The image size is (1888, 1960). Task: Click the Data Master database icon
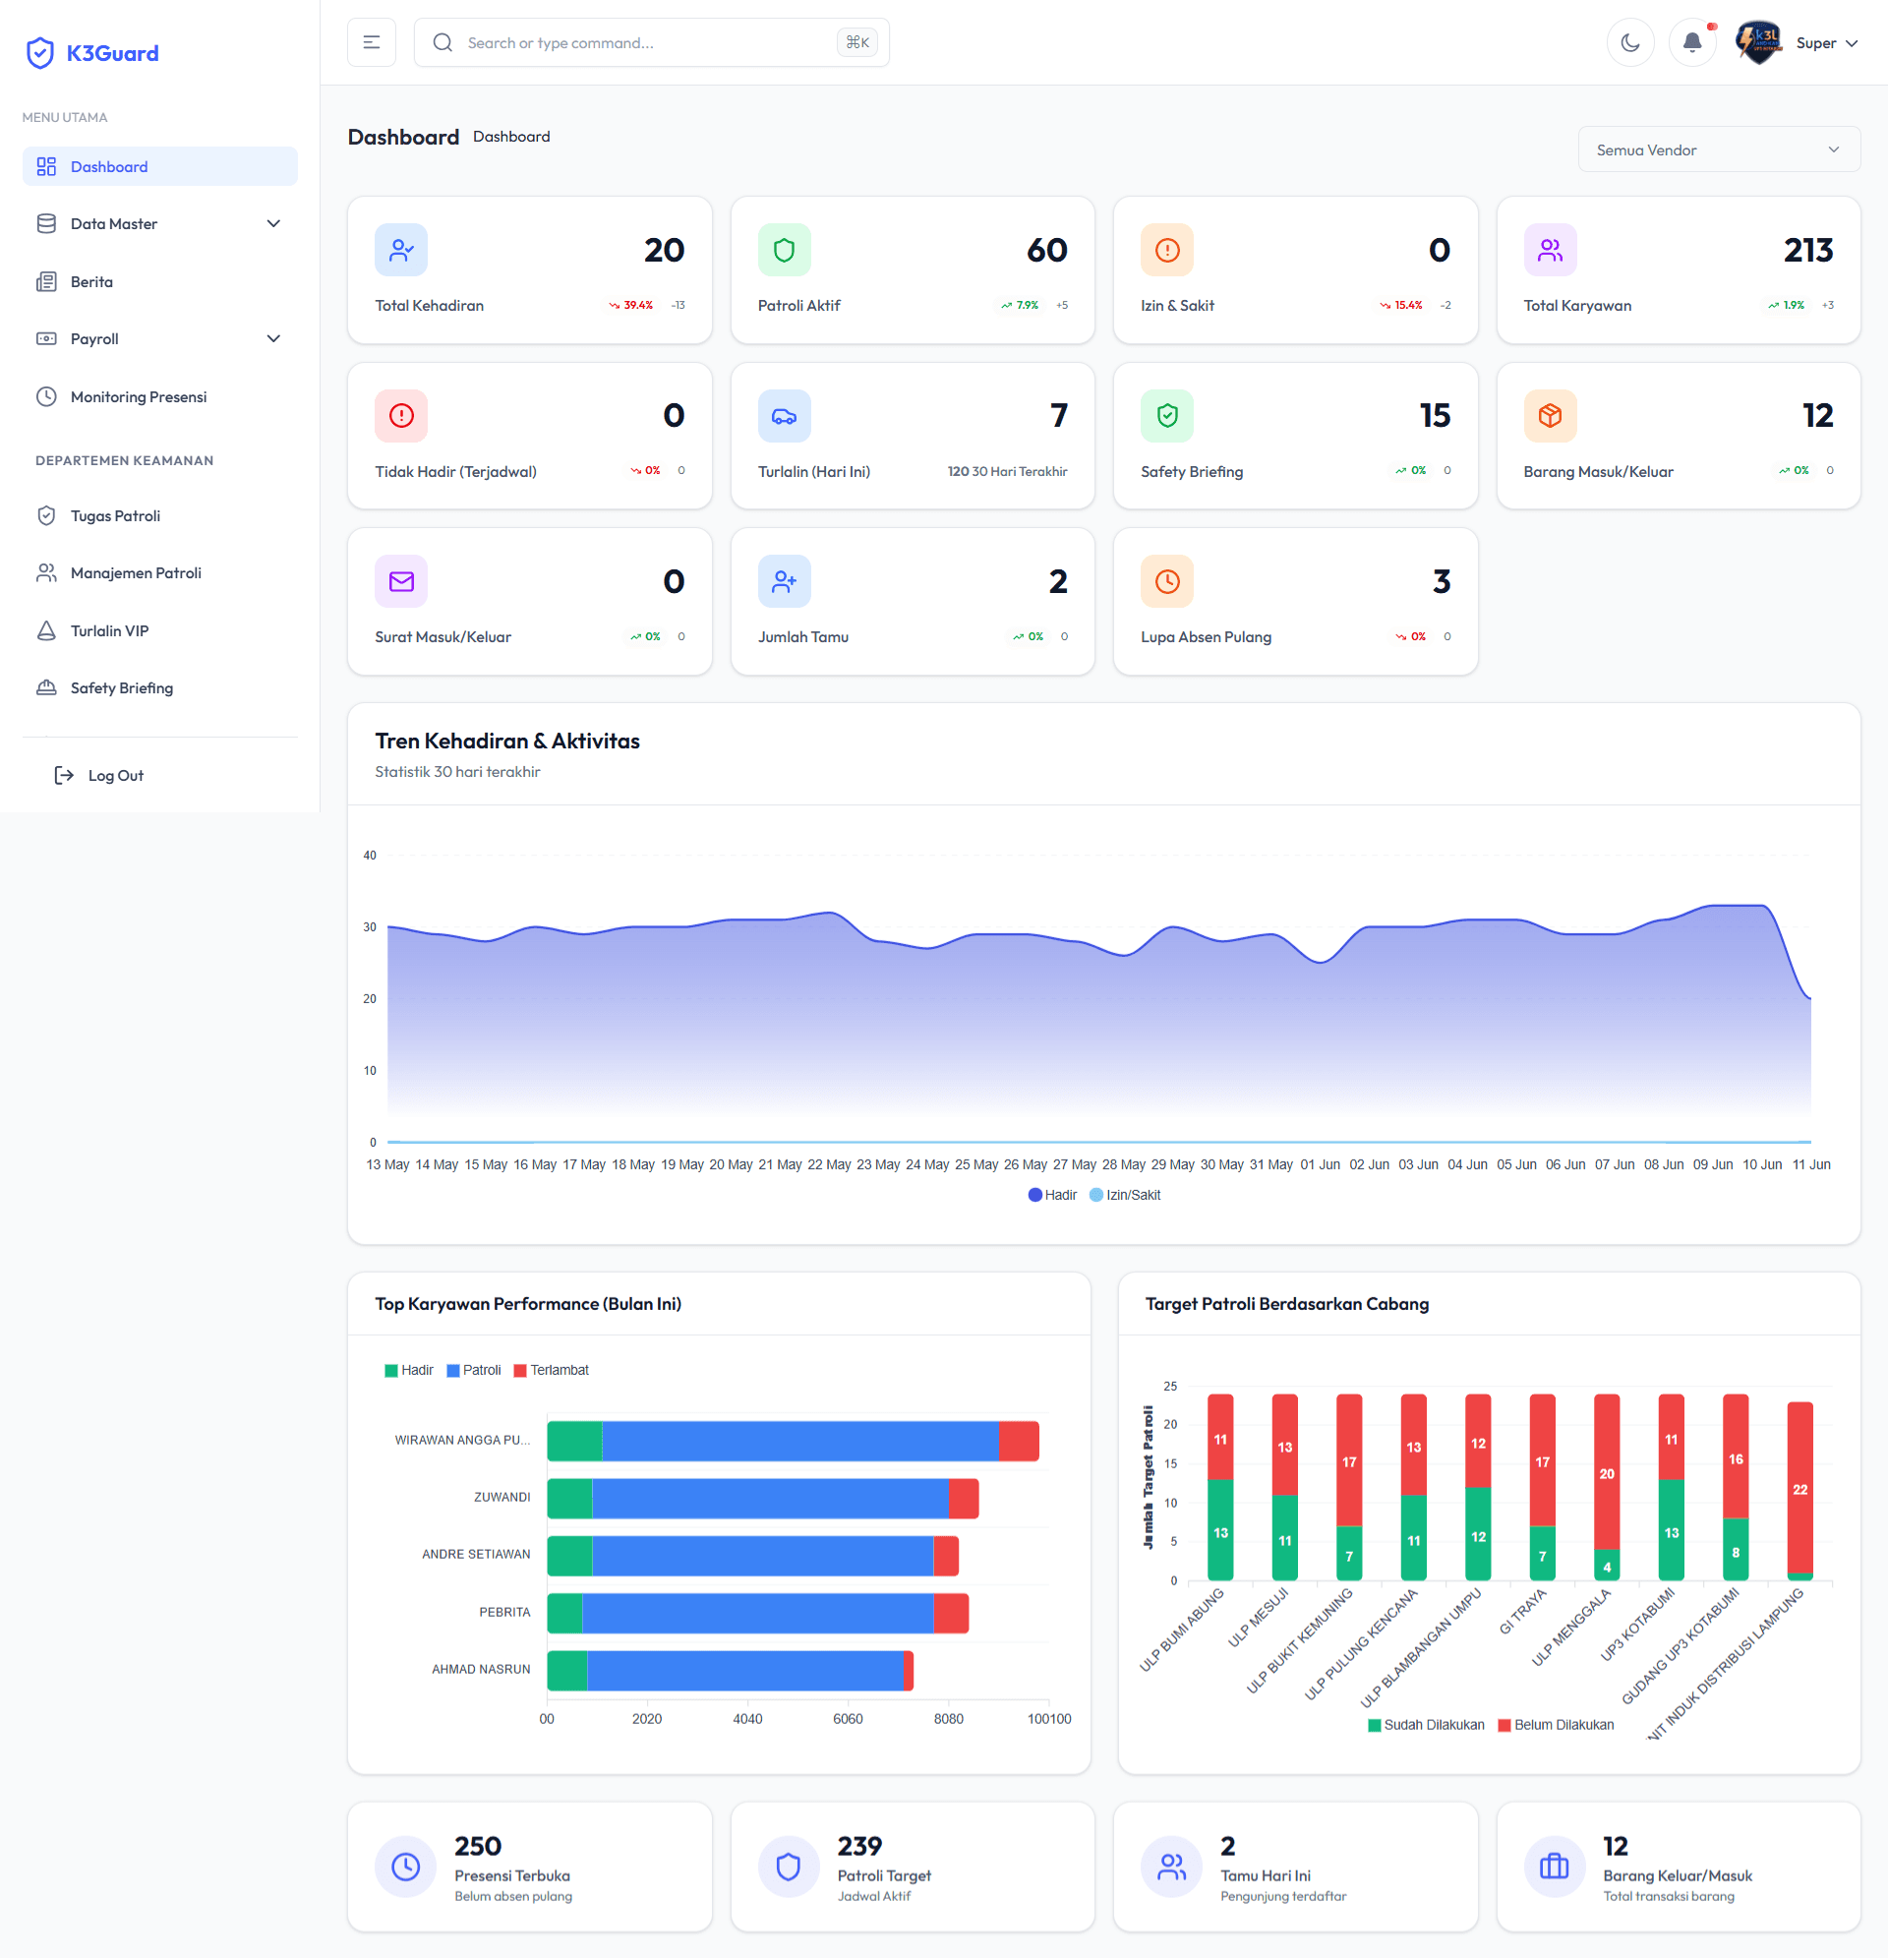coord(46,224)
